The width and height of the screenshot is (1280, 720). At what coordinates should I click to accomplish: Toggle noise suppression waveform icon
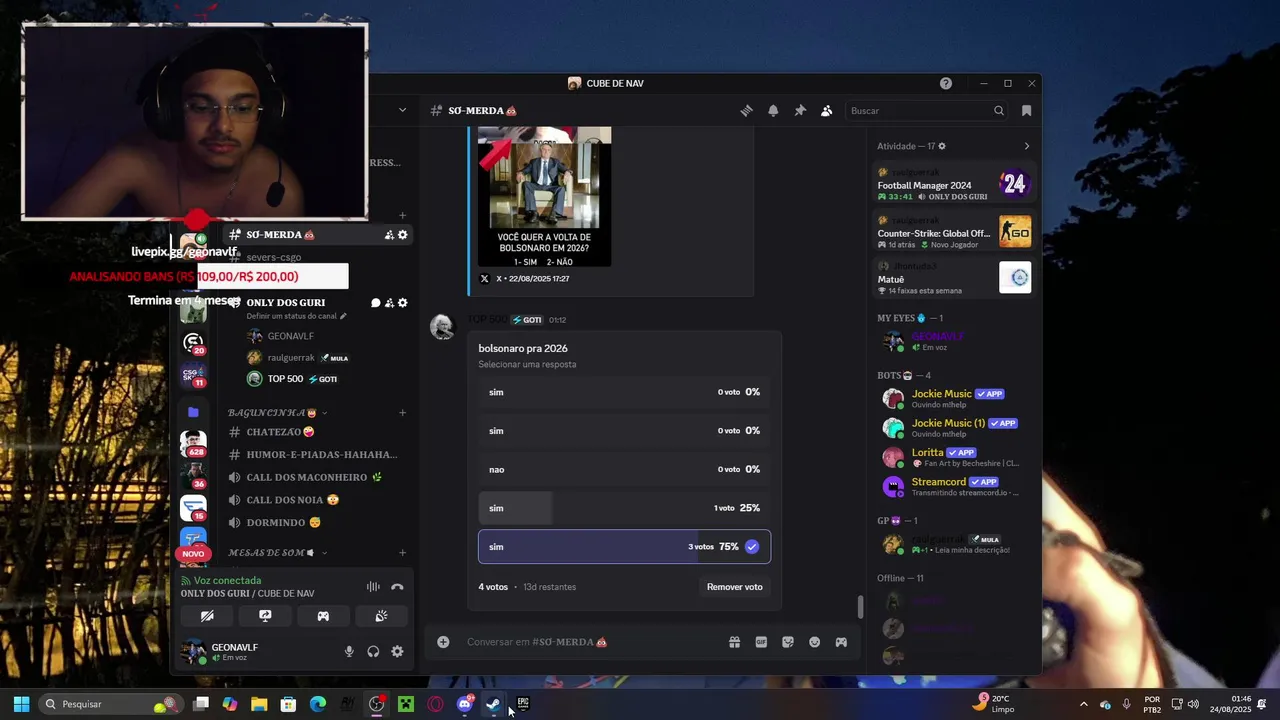(373, 587)
